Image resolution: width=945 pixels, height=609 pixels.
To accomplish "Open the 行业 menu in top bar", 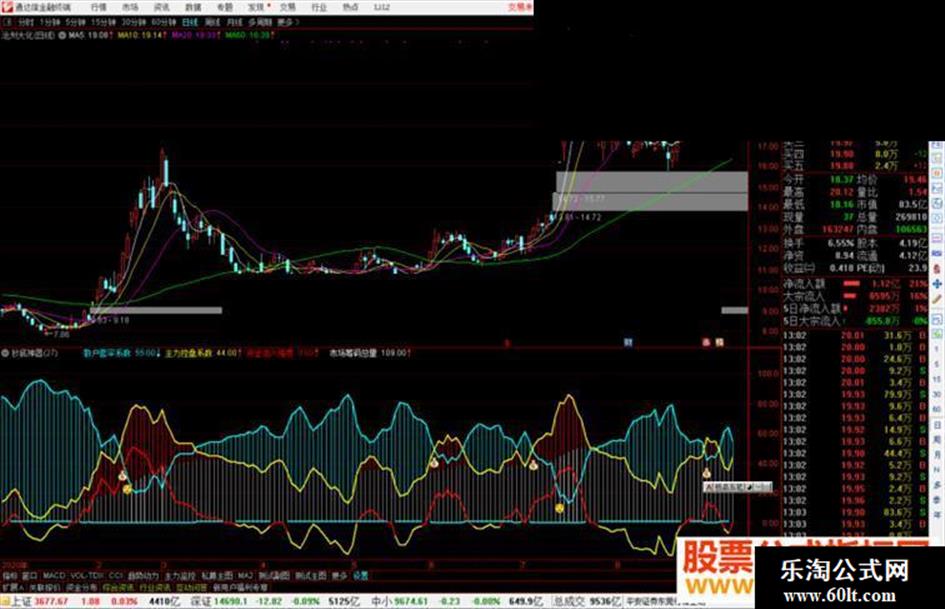I will [x=319, y=7].
